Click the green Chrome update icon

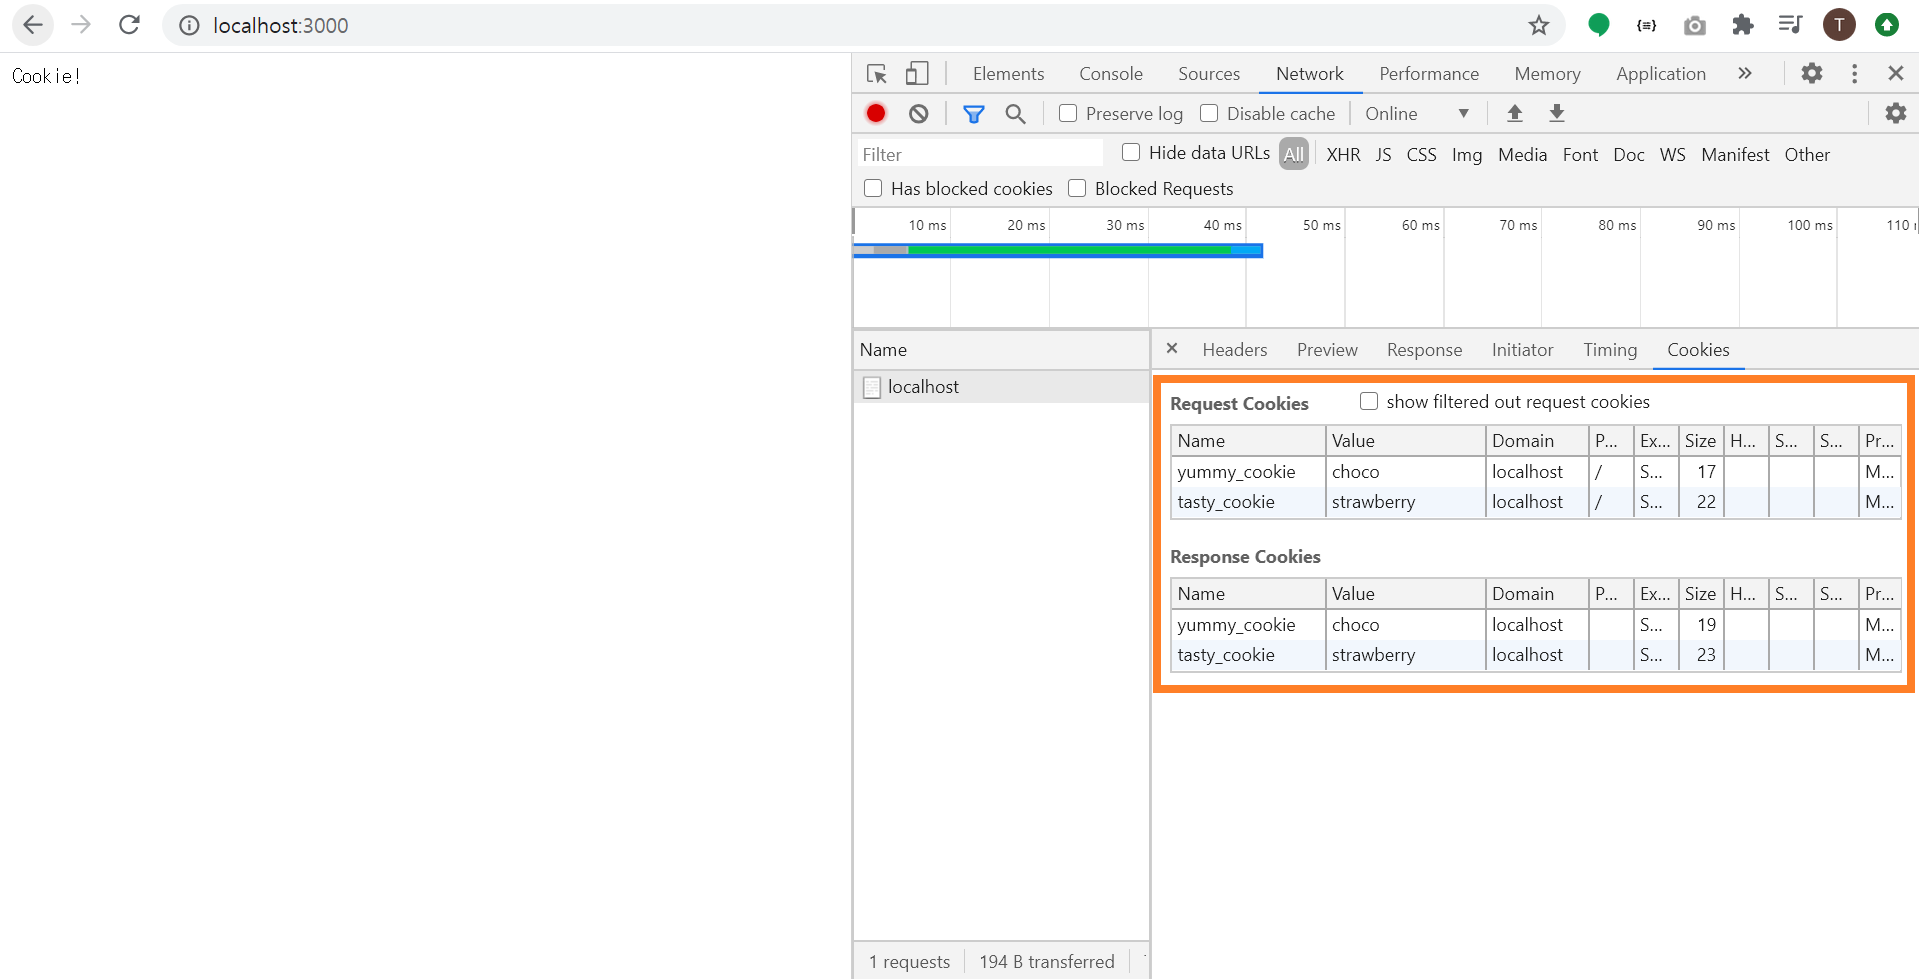click(1886, 25)
